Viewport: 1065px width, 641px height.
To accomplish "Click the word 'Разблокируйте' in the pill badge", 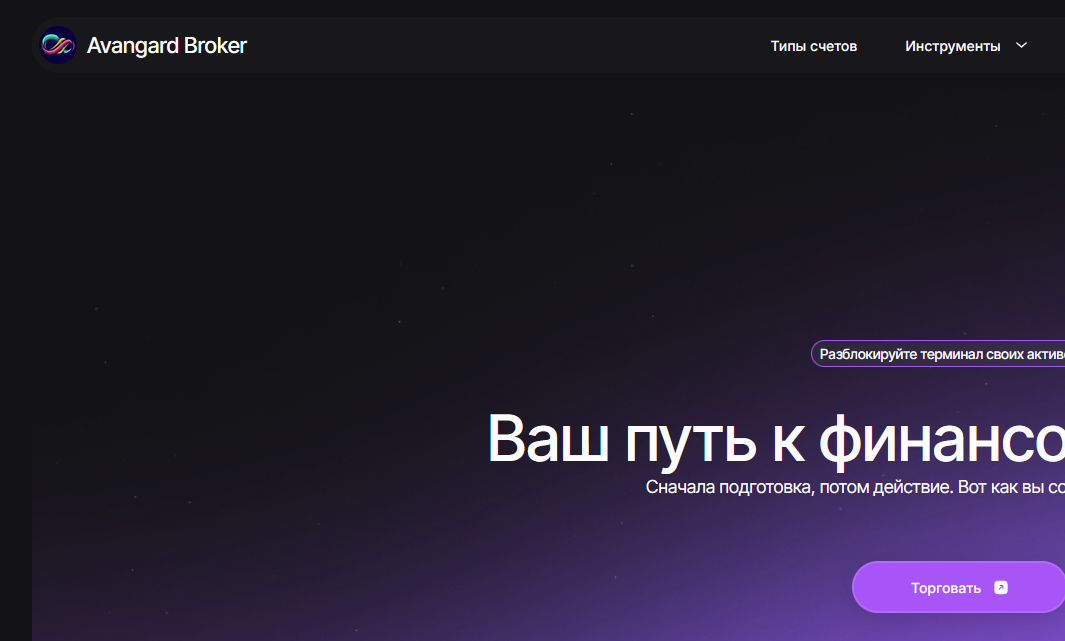I will 868,353.
